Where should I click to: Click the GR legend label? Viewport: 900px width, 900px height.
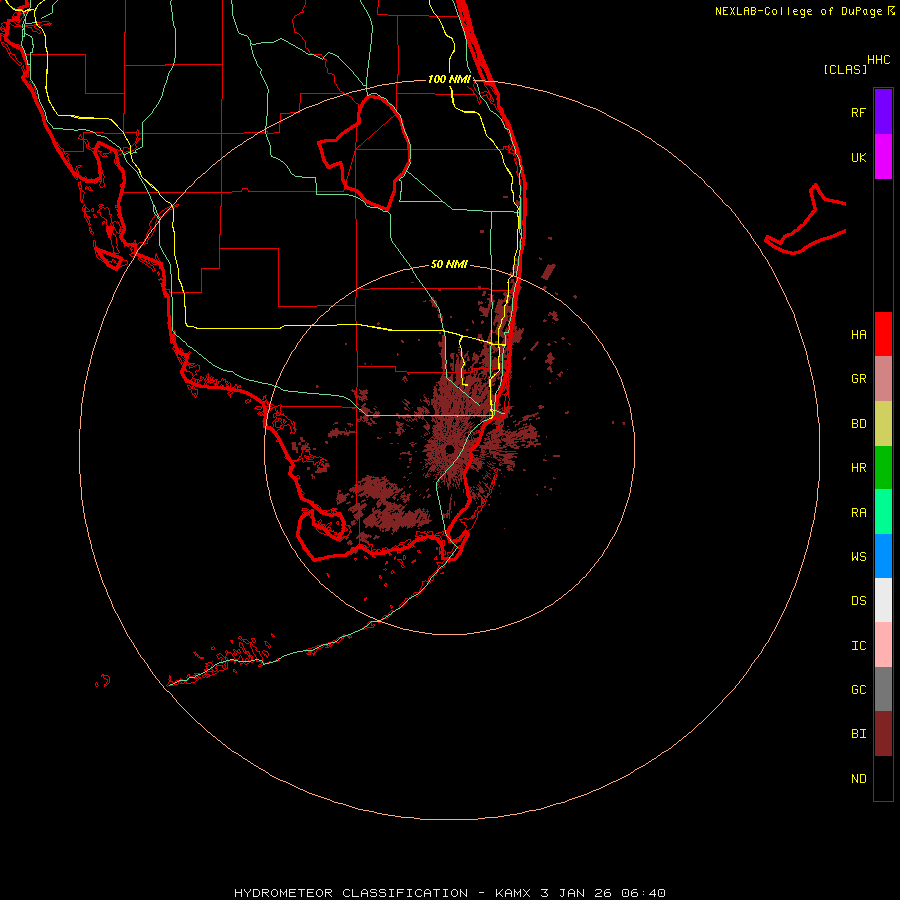(x=858, y=379)
